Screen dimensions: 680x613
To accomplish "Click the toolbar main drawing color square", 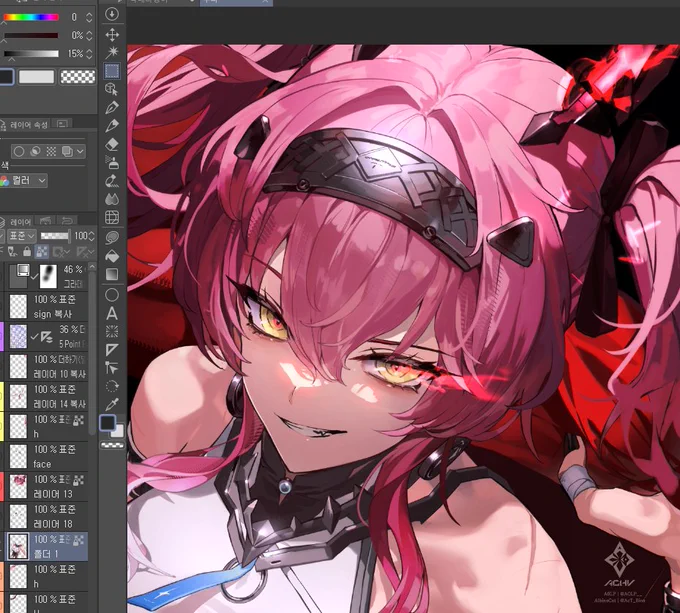I will point(107,422).
